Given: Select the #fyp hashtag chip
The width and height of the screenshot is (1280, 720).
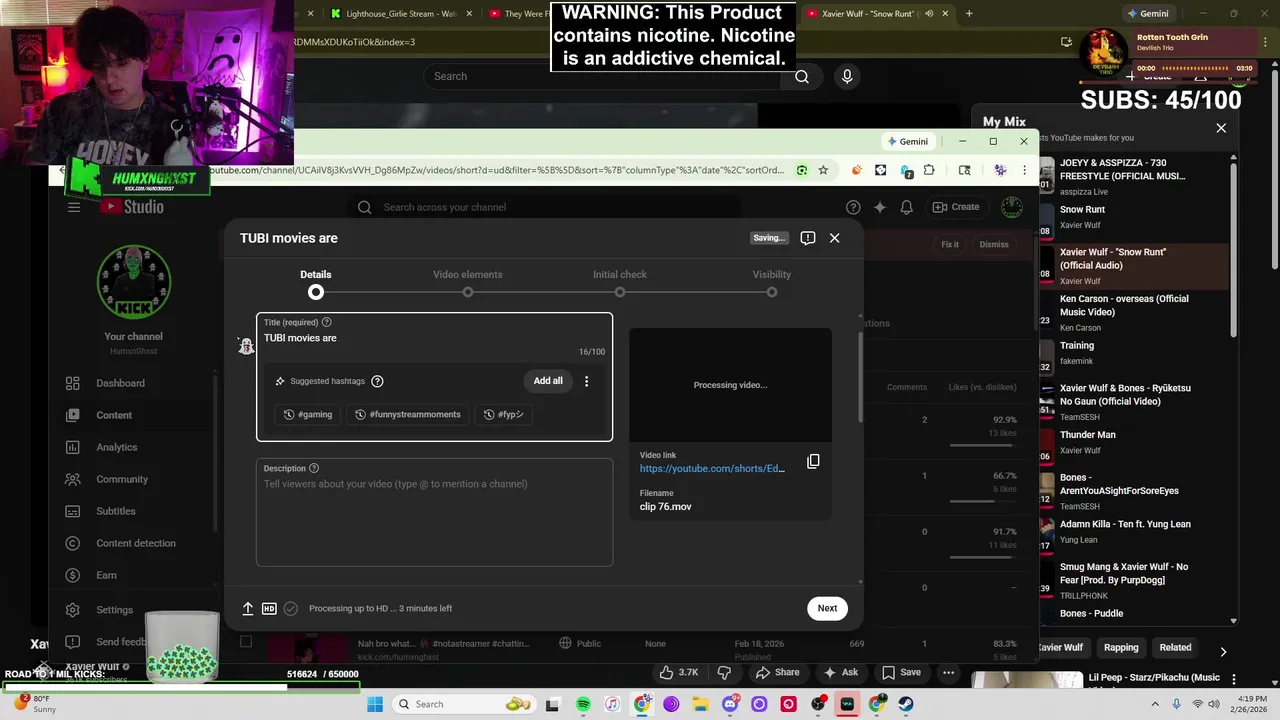Looking at the screenshot, I should 503,414.
